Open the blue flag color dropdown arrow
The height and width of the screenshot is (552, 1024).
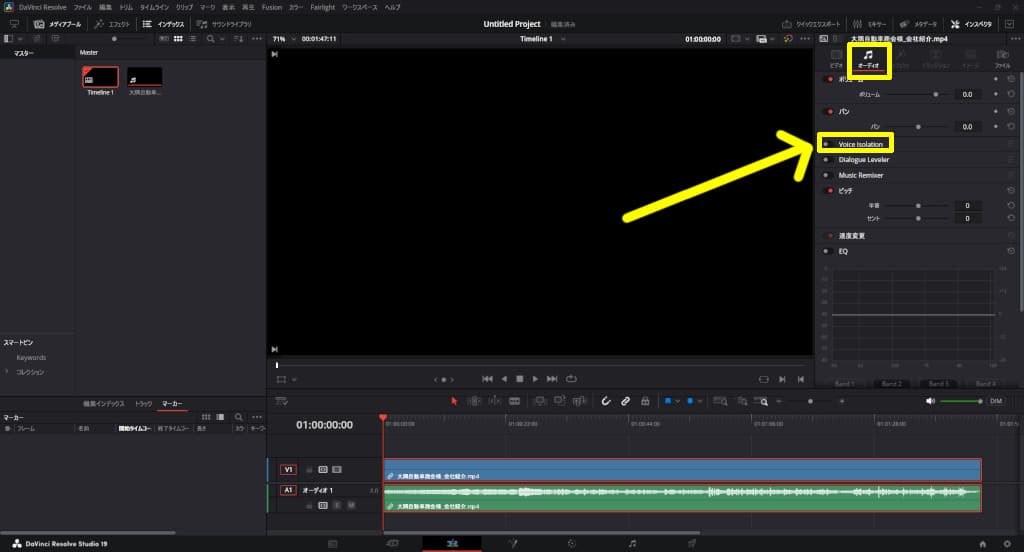pyautogui.click(x=678, y=401)
